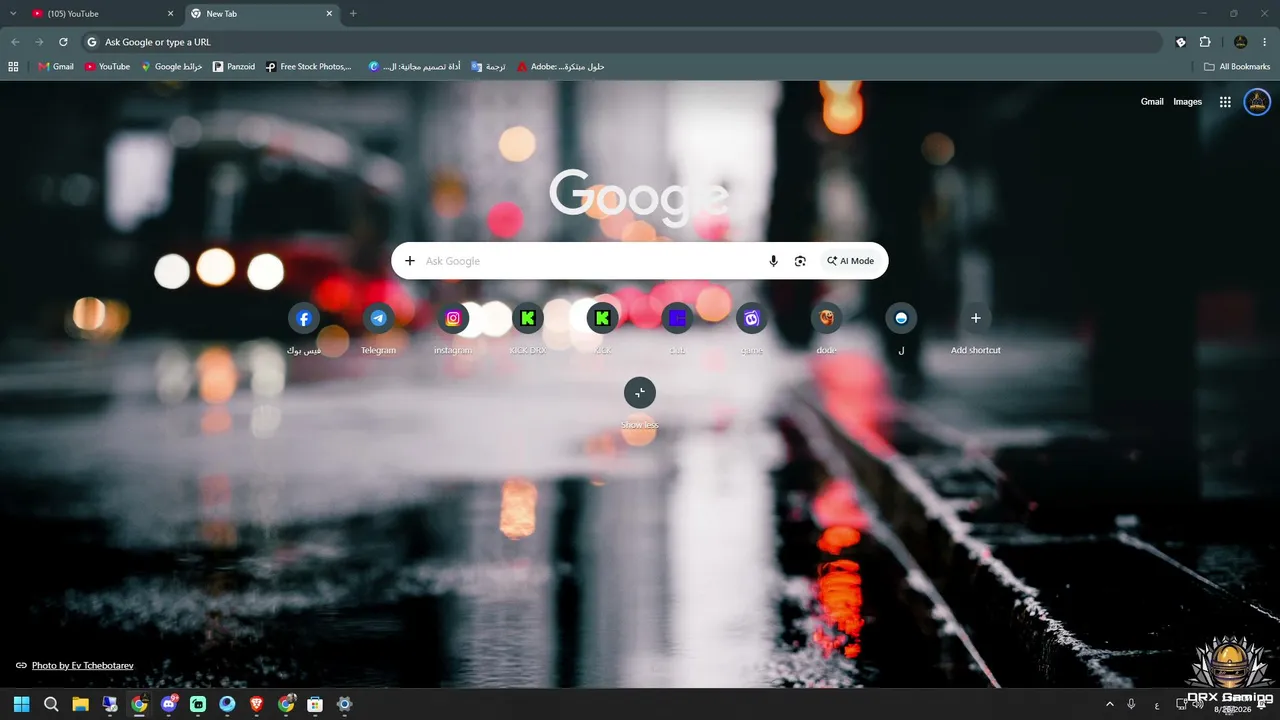Open the Windows Start menu
1280x720 pixels.
coord(22,704)
